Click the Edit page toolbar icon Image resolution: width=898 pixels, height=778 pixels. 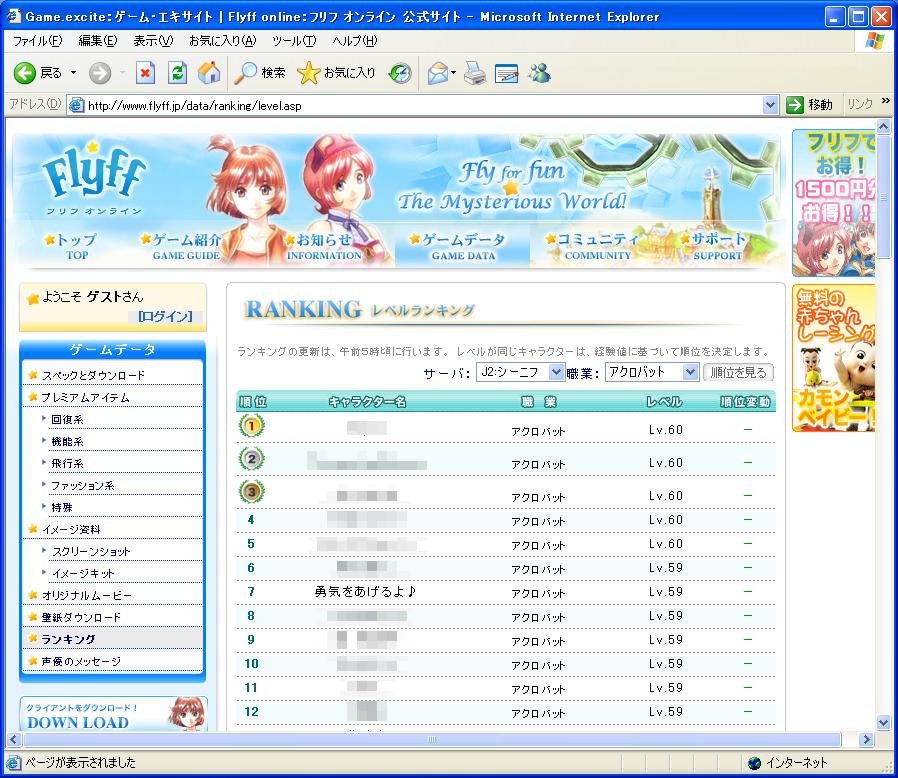[x=507, y=73]
